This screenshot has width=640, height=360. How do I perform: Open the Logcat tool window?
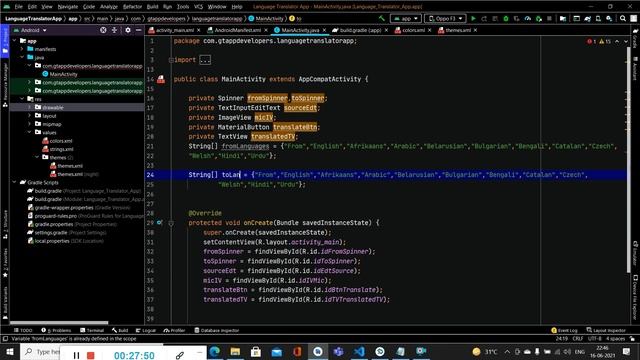[146, 330]
